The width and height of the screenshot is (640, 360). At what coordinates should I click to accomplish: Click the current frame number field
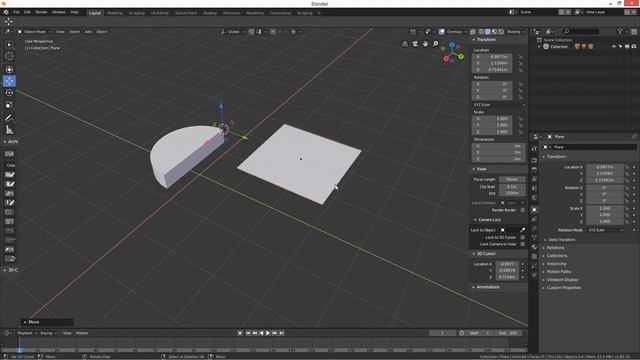pyautogui.click(x=442, y=333)
